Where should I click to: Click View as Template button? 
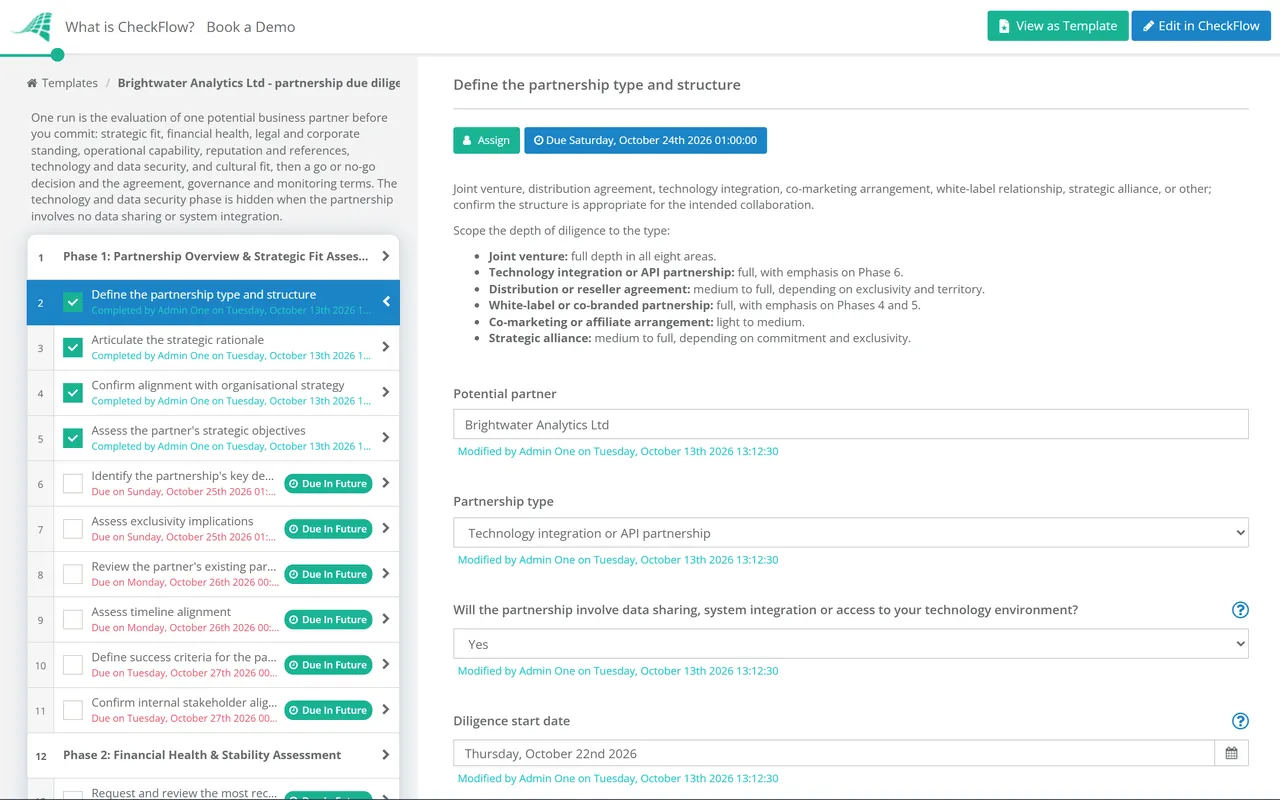(1058, 26)
